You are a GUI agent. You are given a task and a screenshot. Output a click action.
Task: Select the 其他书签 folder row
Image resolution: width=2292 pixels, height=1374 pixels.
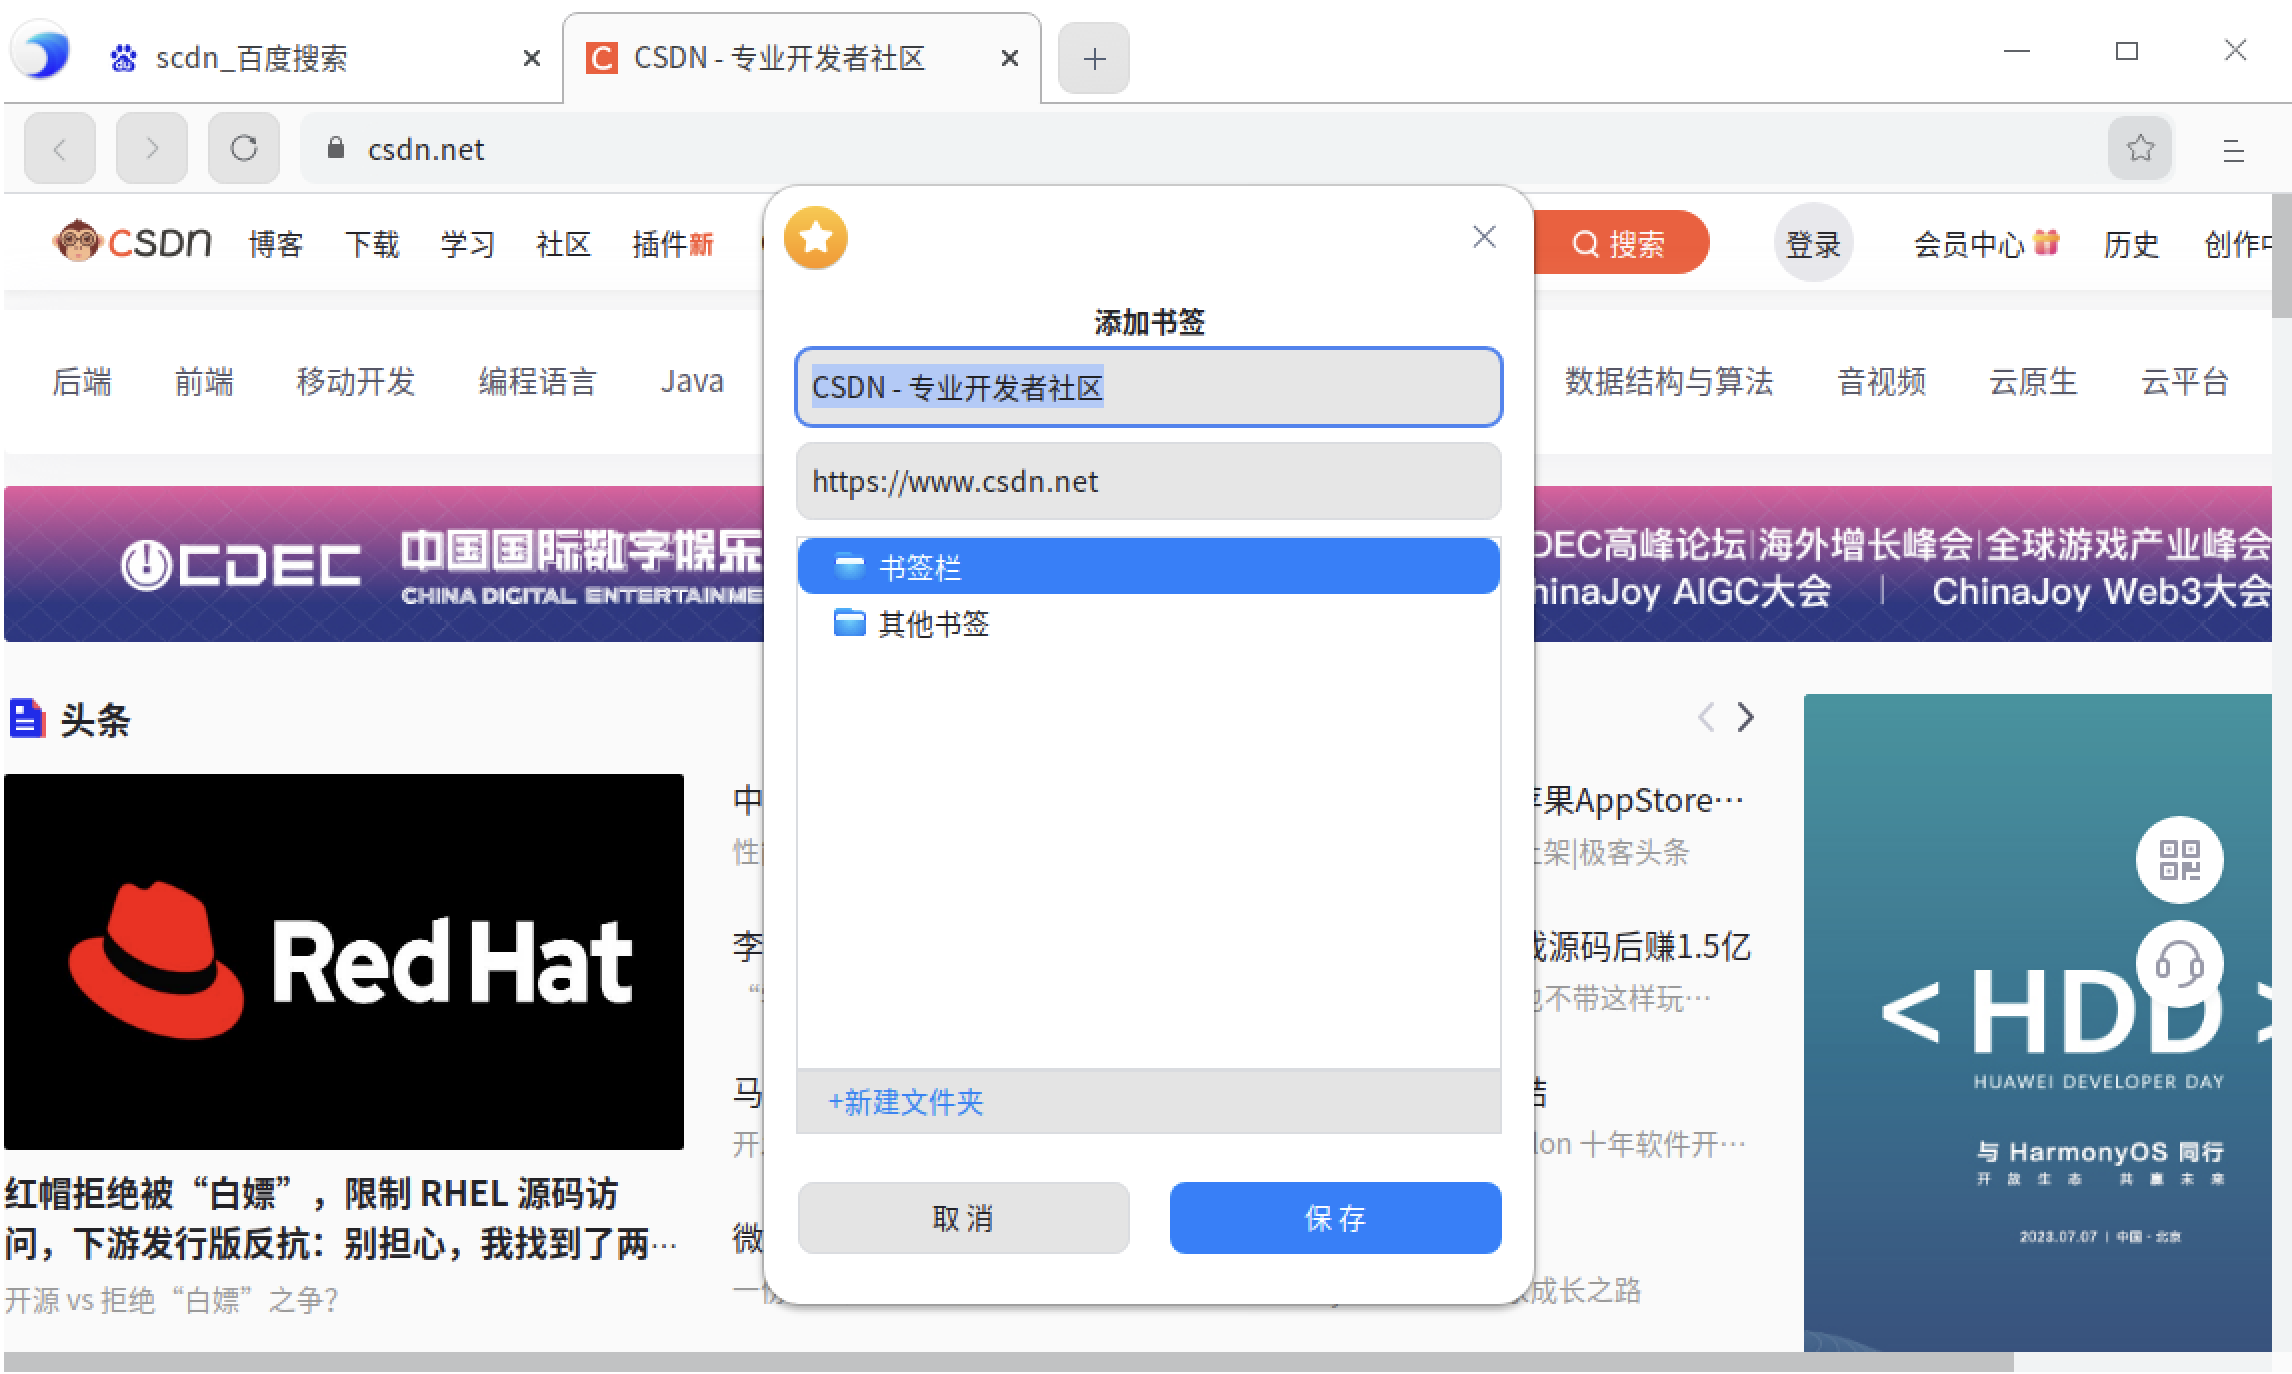coord(1149,624)
